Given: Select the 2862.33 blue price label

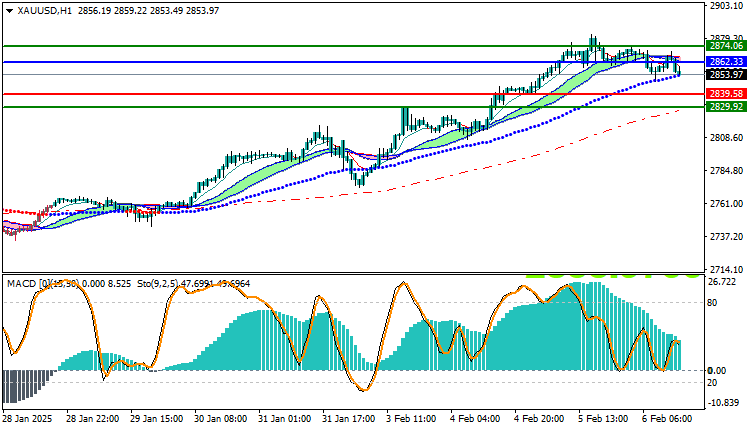Looking at the screenshot, I should coord(726,62).
